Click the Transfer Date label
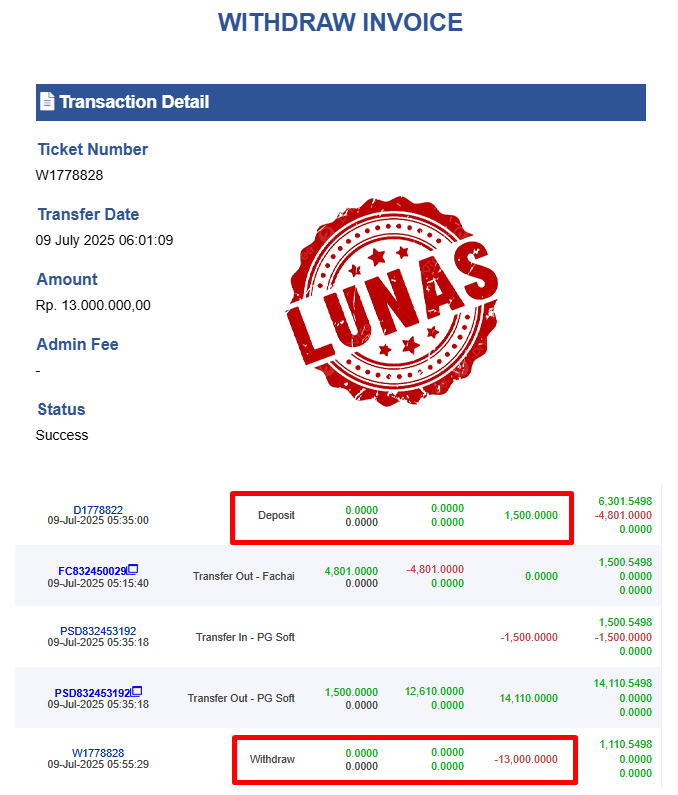The image size is (678, 795). pos(88,214)
